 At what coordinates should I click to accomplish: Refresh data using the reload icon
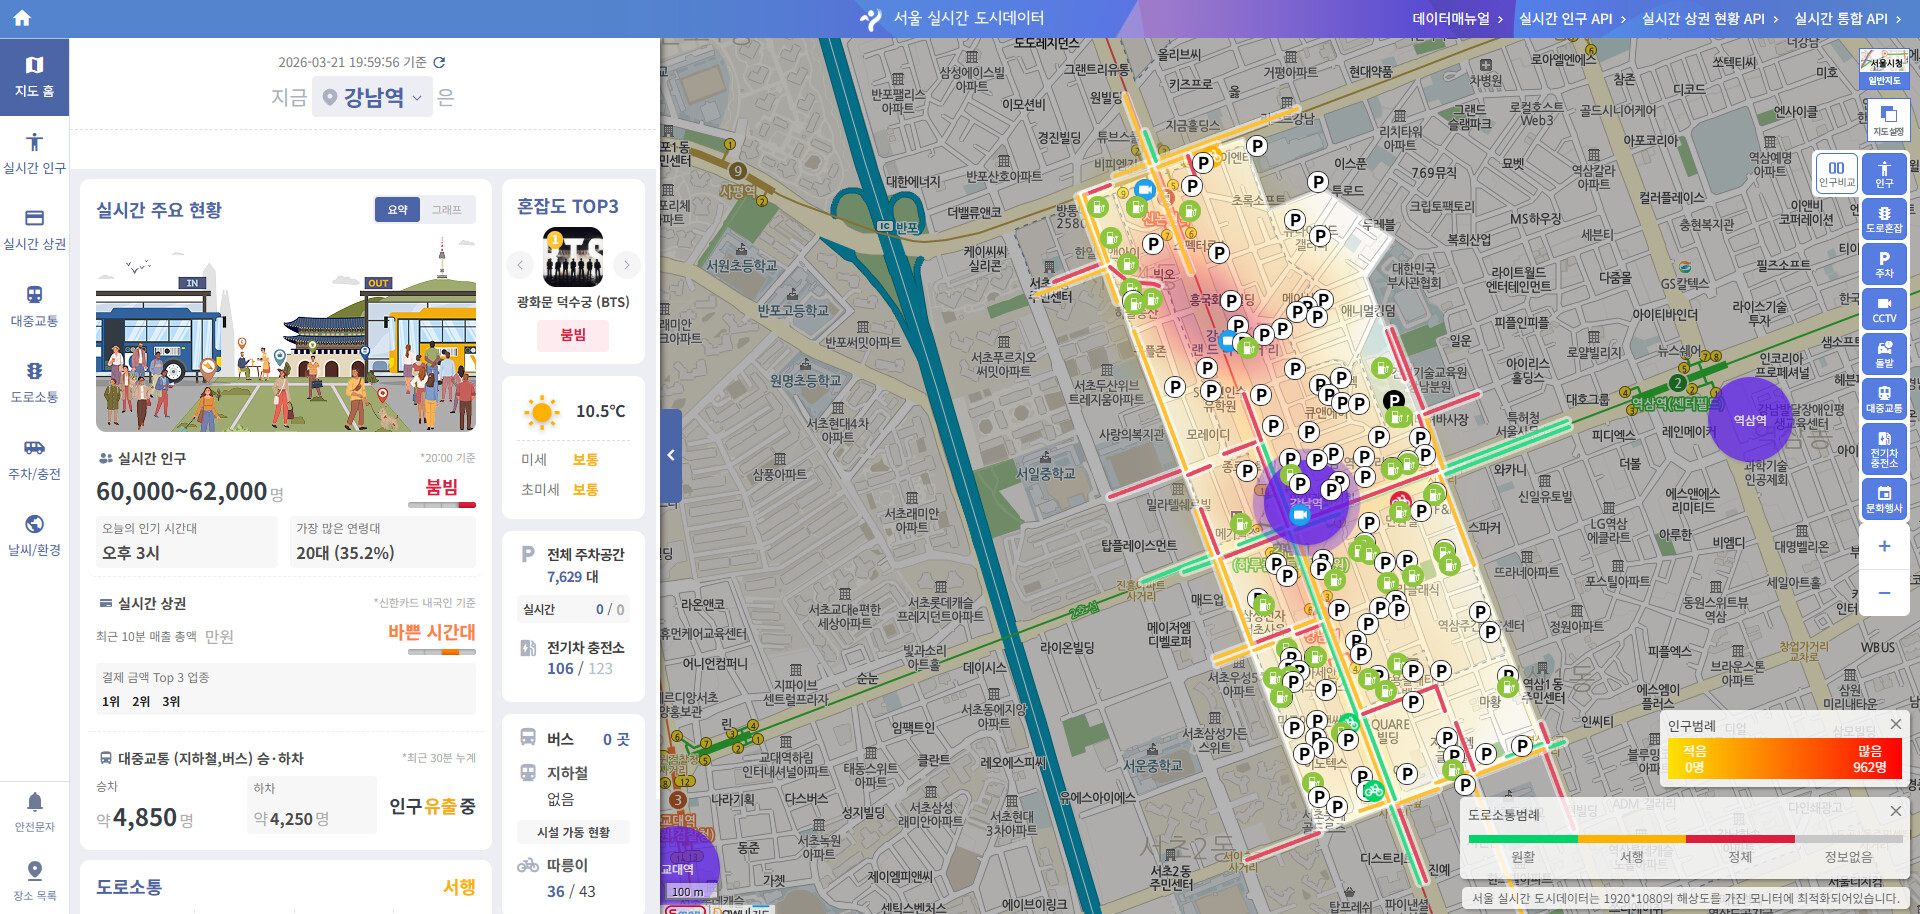click(439, 62)
